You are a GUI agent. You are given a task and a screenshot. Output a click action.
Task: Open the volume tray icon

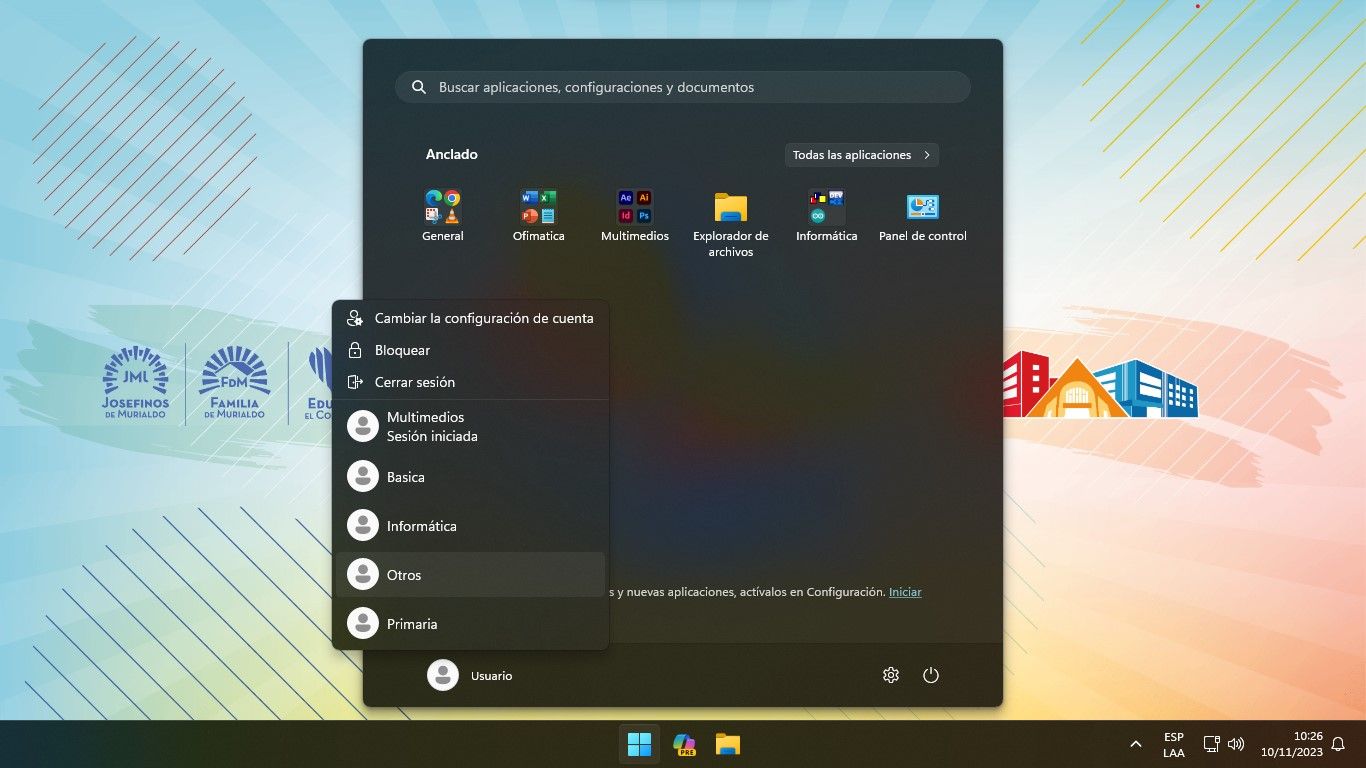coord(1236,744)
